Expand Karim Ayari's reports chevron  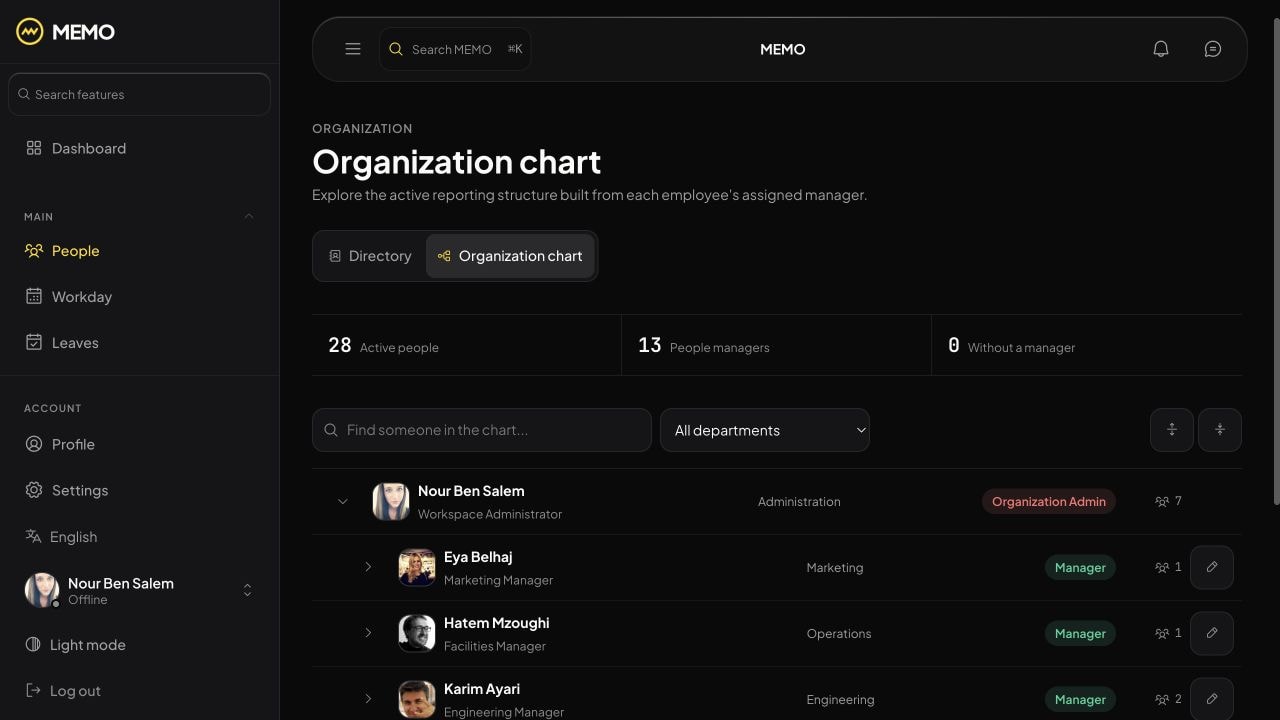[368, 699]
